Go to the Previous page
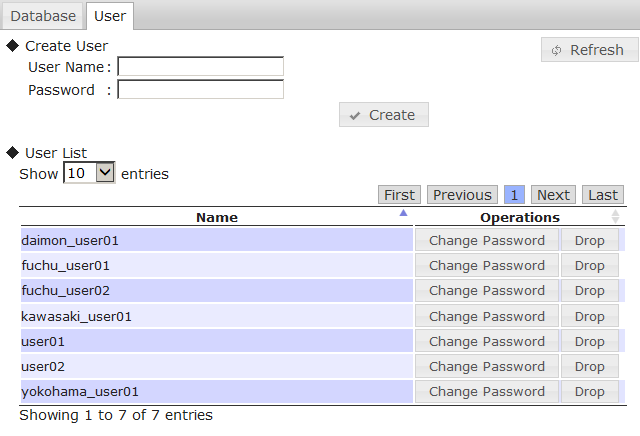640x436 pixels. point(462,195)
